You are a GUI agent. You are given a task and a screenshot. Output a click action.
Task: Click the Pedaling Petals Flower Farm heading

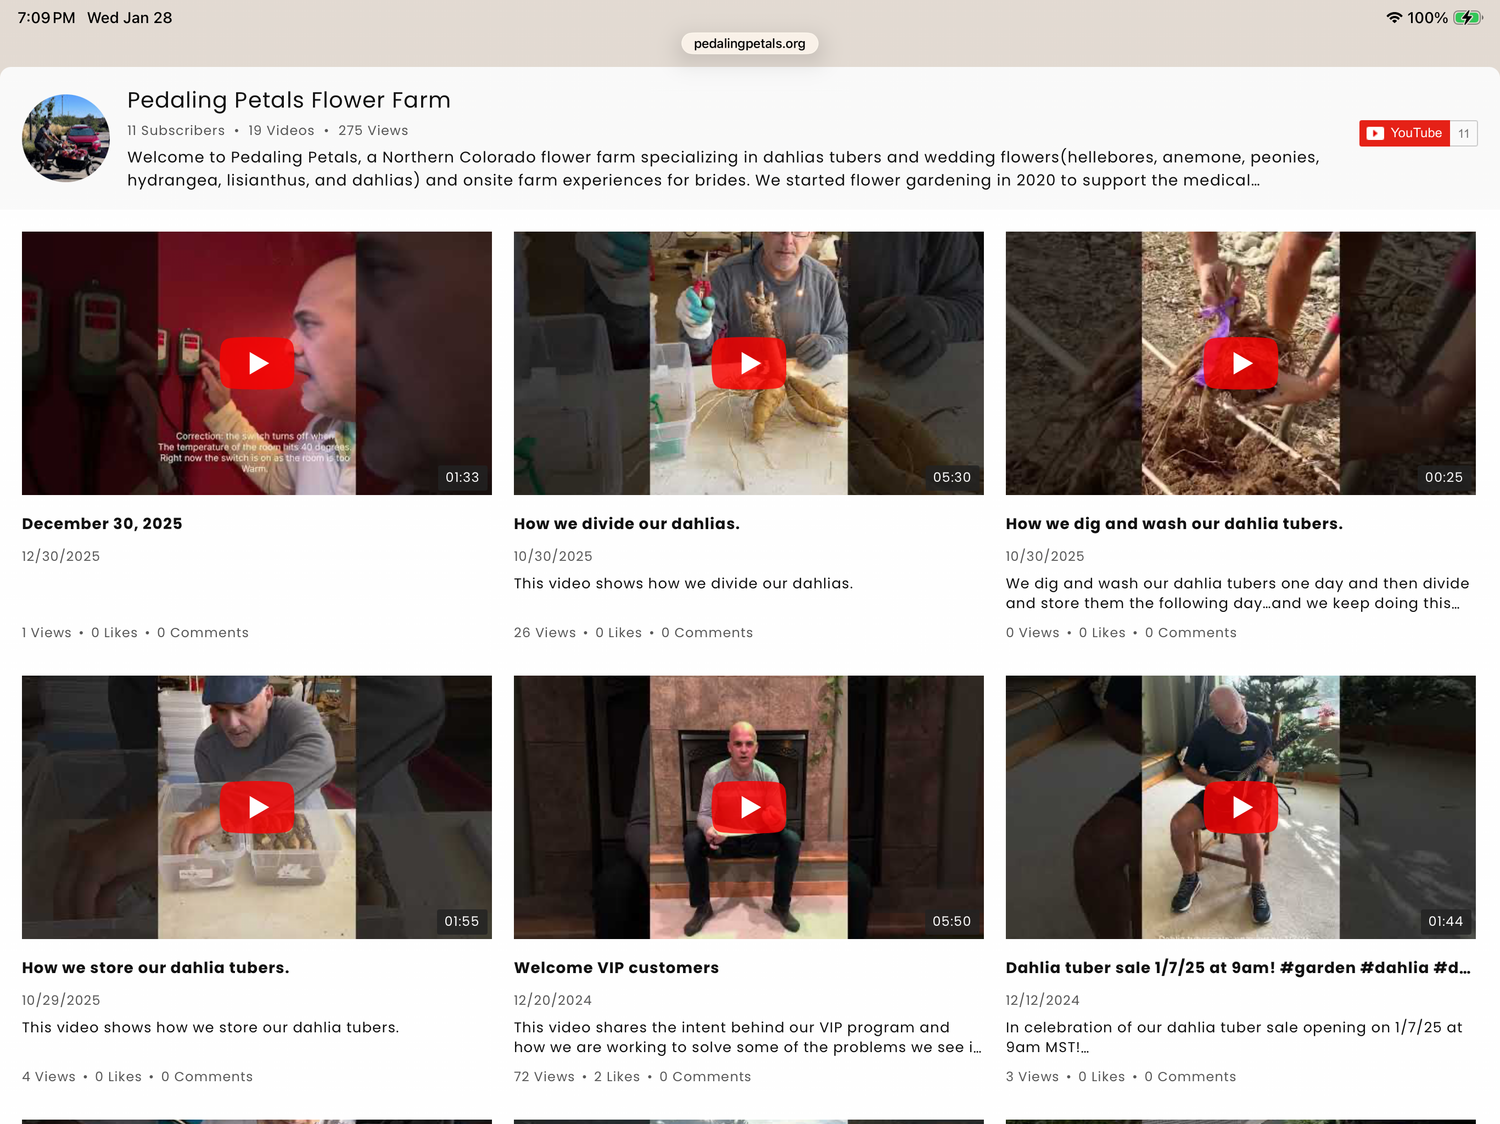(288, 100)
